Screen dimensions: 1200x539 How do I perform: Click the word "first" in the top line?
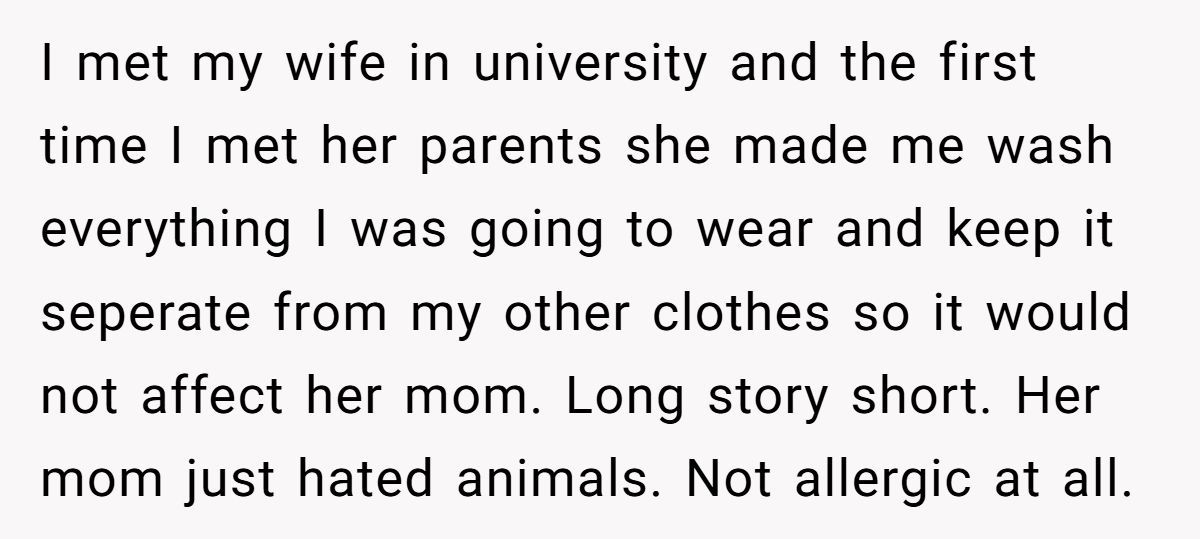click(x=986, y=66)
